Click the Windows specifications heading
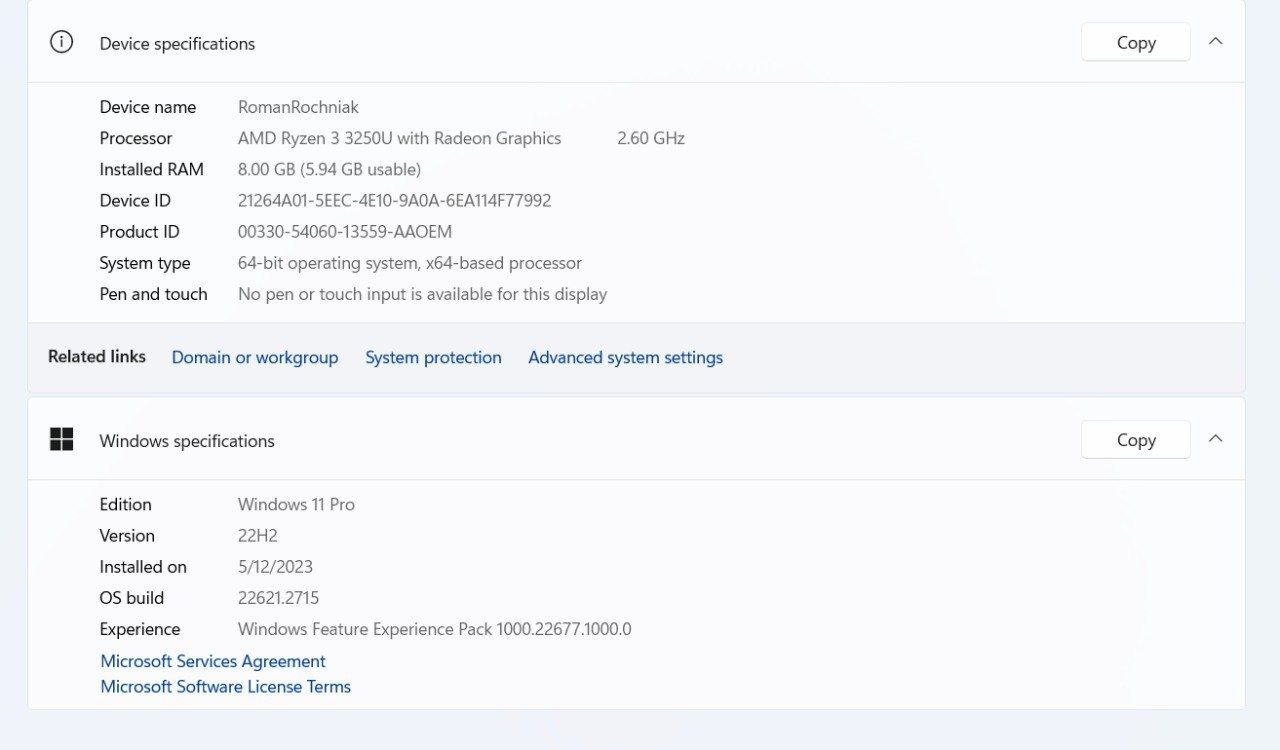Screen dimensions: 1280x750 (187, 441)
